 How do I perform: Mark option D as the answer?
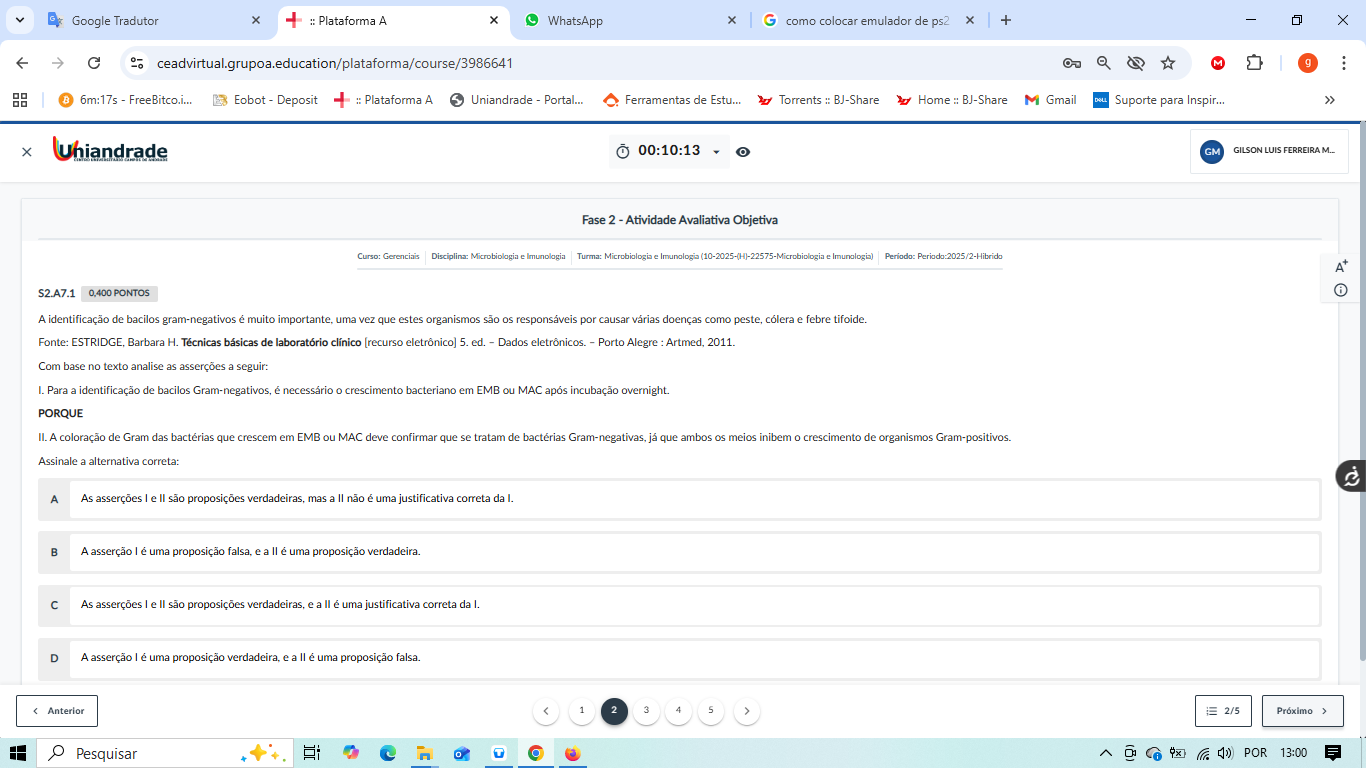(x=54, y=658)
